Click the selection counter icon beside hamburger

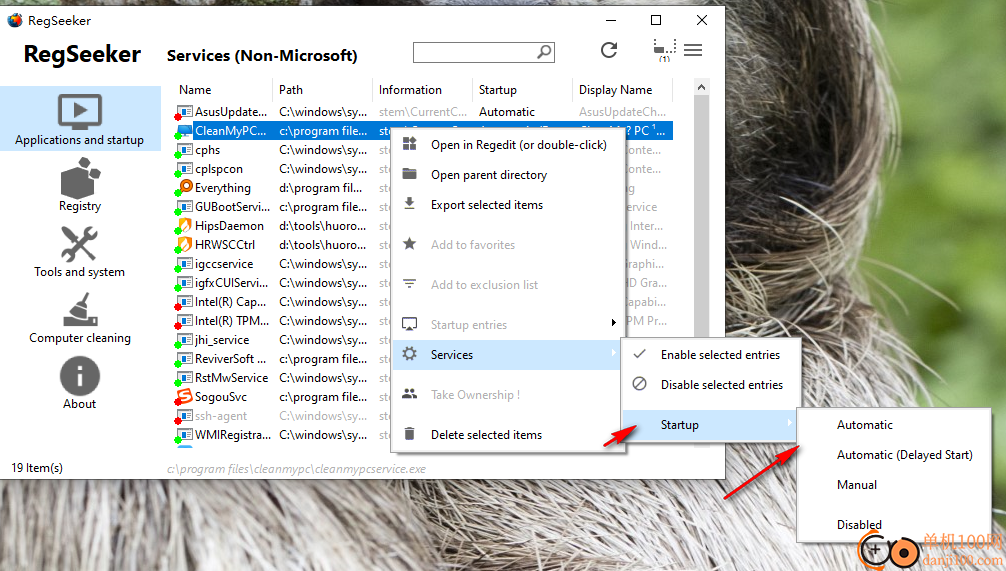coord(664,50)
